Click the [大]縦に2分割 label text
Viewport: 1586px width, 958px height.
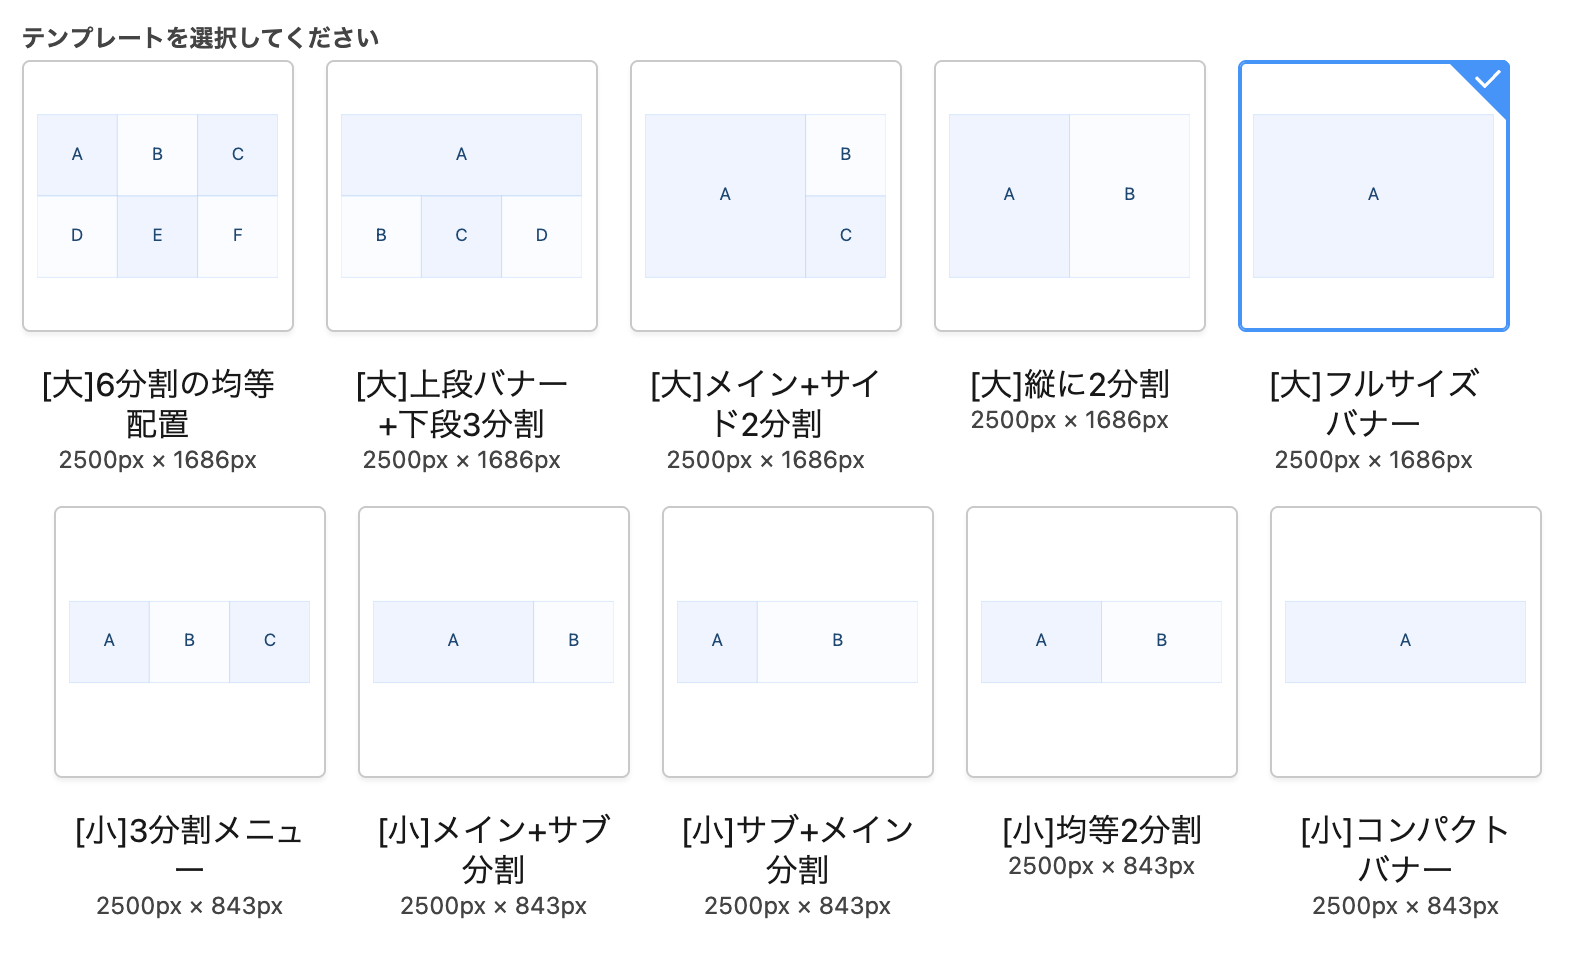click(1070, 384)
